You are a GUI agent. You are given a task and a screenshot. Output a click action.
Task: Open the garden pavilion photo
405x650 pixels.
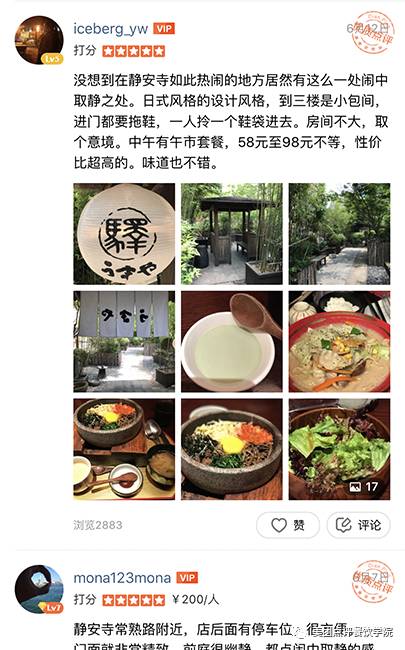pyautogui.click(x=232, y=234)
